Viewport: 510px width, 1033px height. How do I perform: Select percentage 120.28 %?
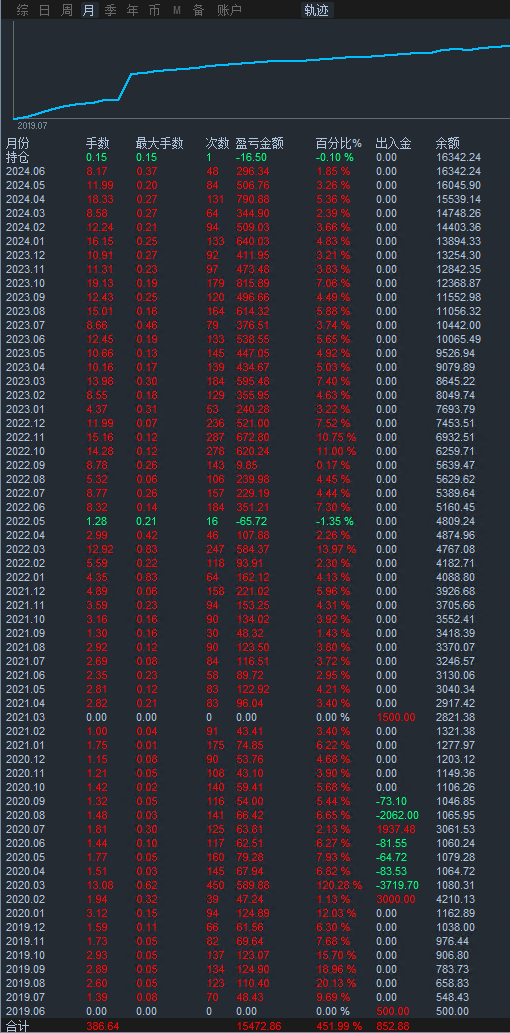339,884
